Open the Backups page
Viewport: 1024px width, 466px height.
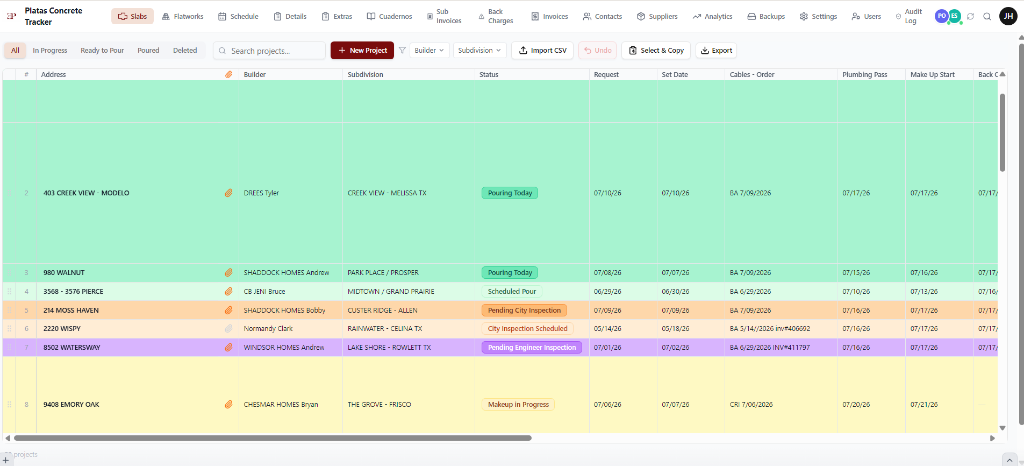[766, 16]
